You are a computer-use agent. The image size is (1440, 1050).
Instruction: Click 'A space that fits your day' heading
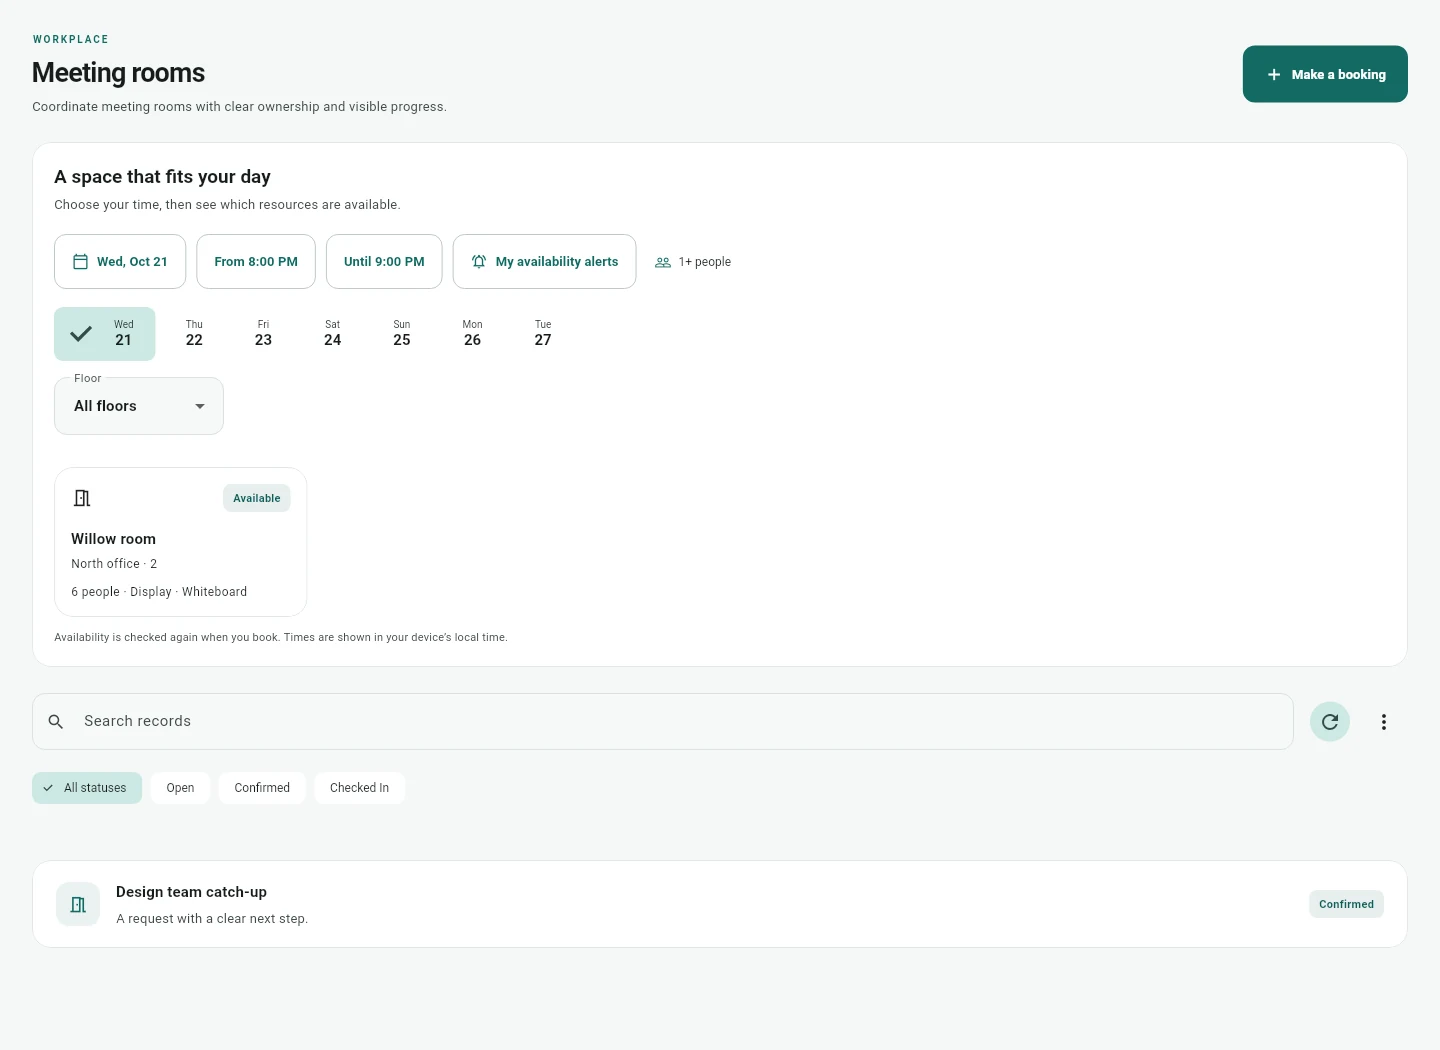tap(162, 177)
